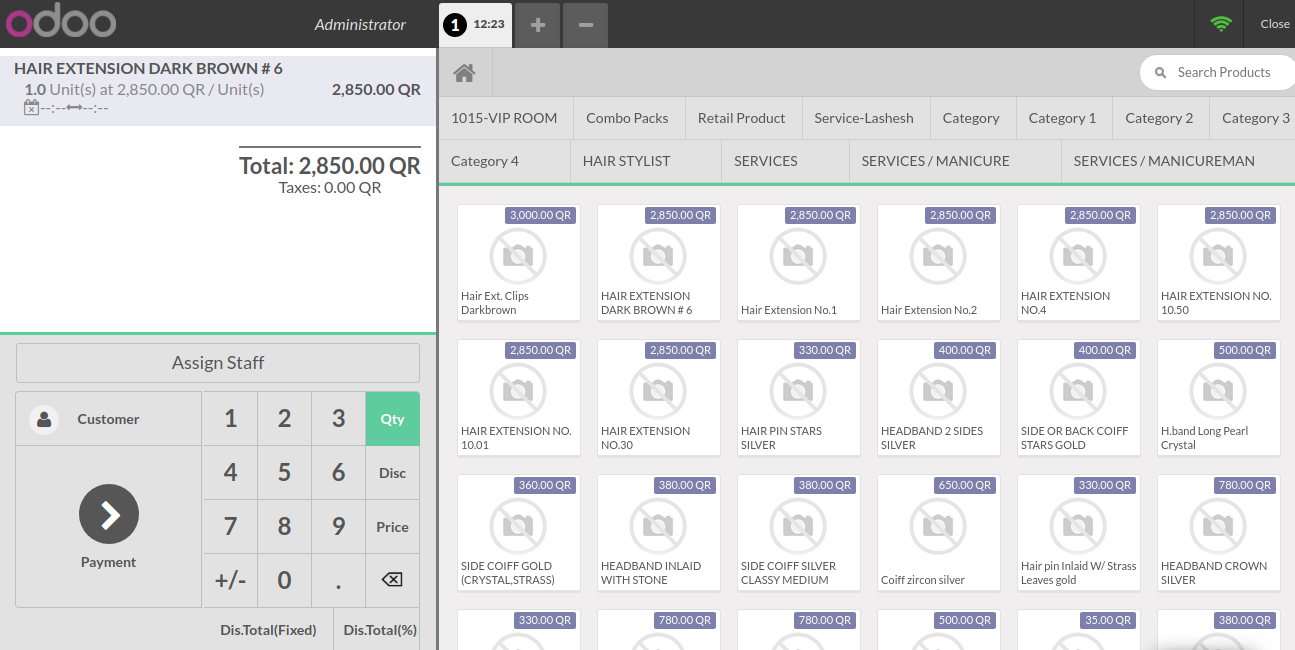The width and height of the screenshot is (1295, 650).
Task: Click the Close button in the top bar
Action: point(1274,24)
